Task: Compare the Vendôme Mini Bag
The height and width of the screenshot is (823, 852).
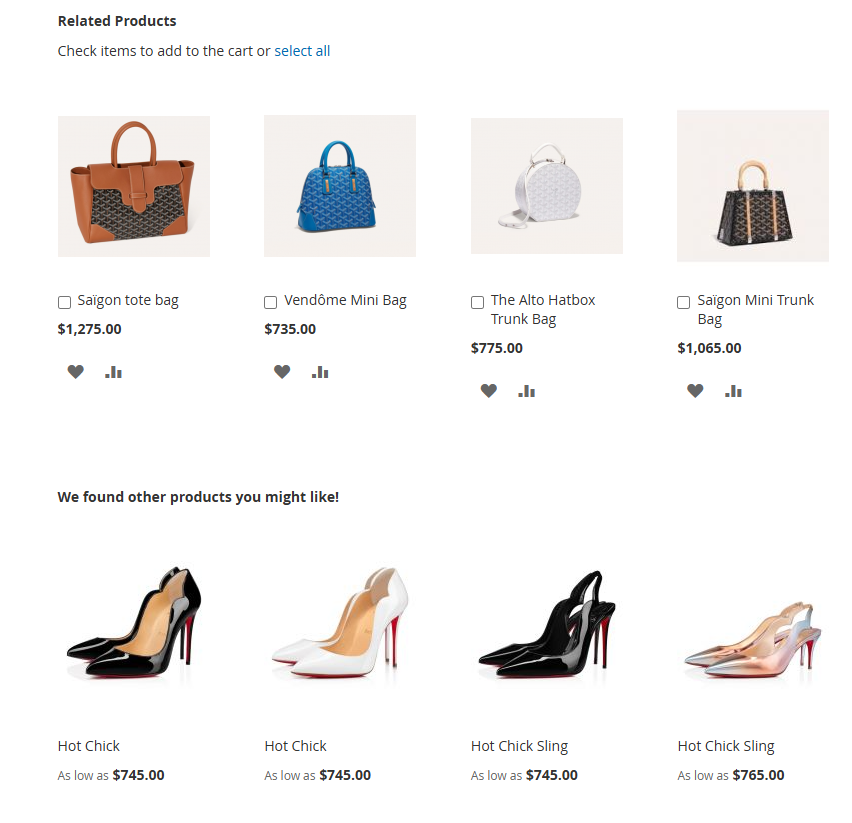Action: coord(320,372)
